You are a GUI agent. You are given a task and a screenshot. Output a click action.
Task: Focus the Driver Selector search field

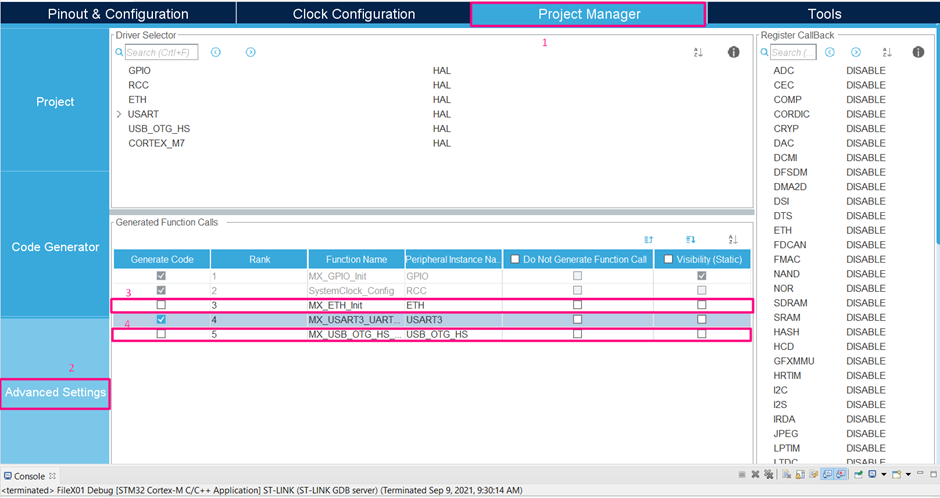pos(161,52)
